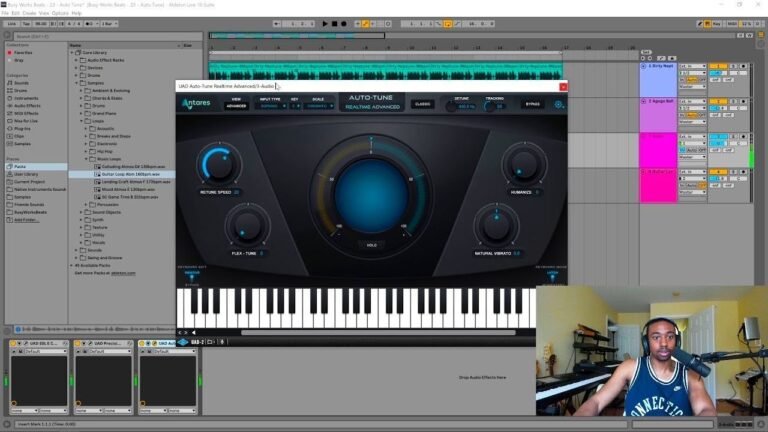Expand the Swing and Groove folder

[x=76, y=258]
